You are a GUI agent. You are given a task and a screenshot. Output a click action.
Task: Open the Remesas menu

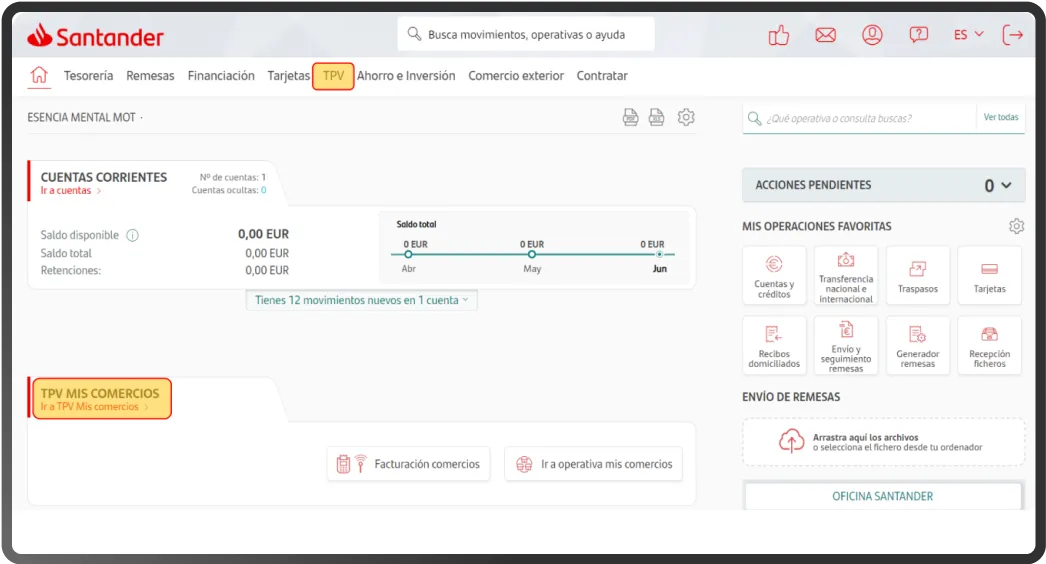pyautogui.click(x=150, y=75)
